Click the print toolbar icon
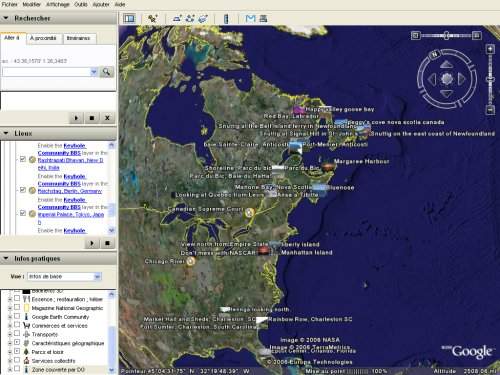This screenshot has height=375, width=500. tap(263, 18)
